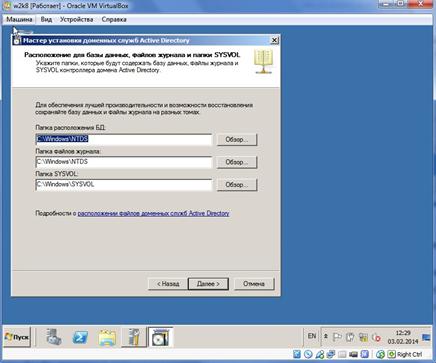Open the Машина menu
436x363 pixels.
tap(19, 19)
